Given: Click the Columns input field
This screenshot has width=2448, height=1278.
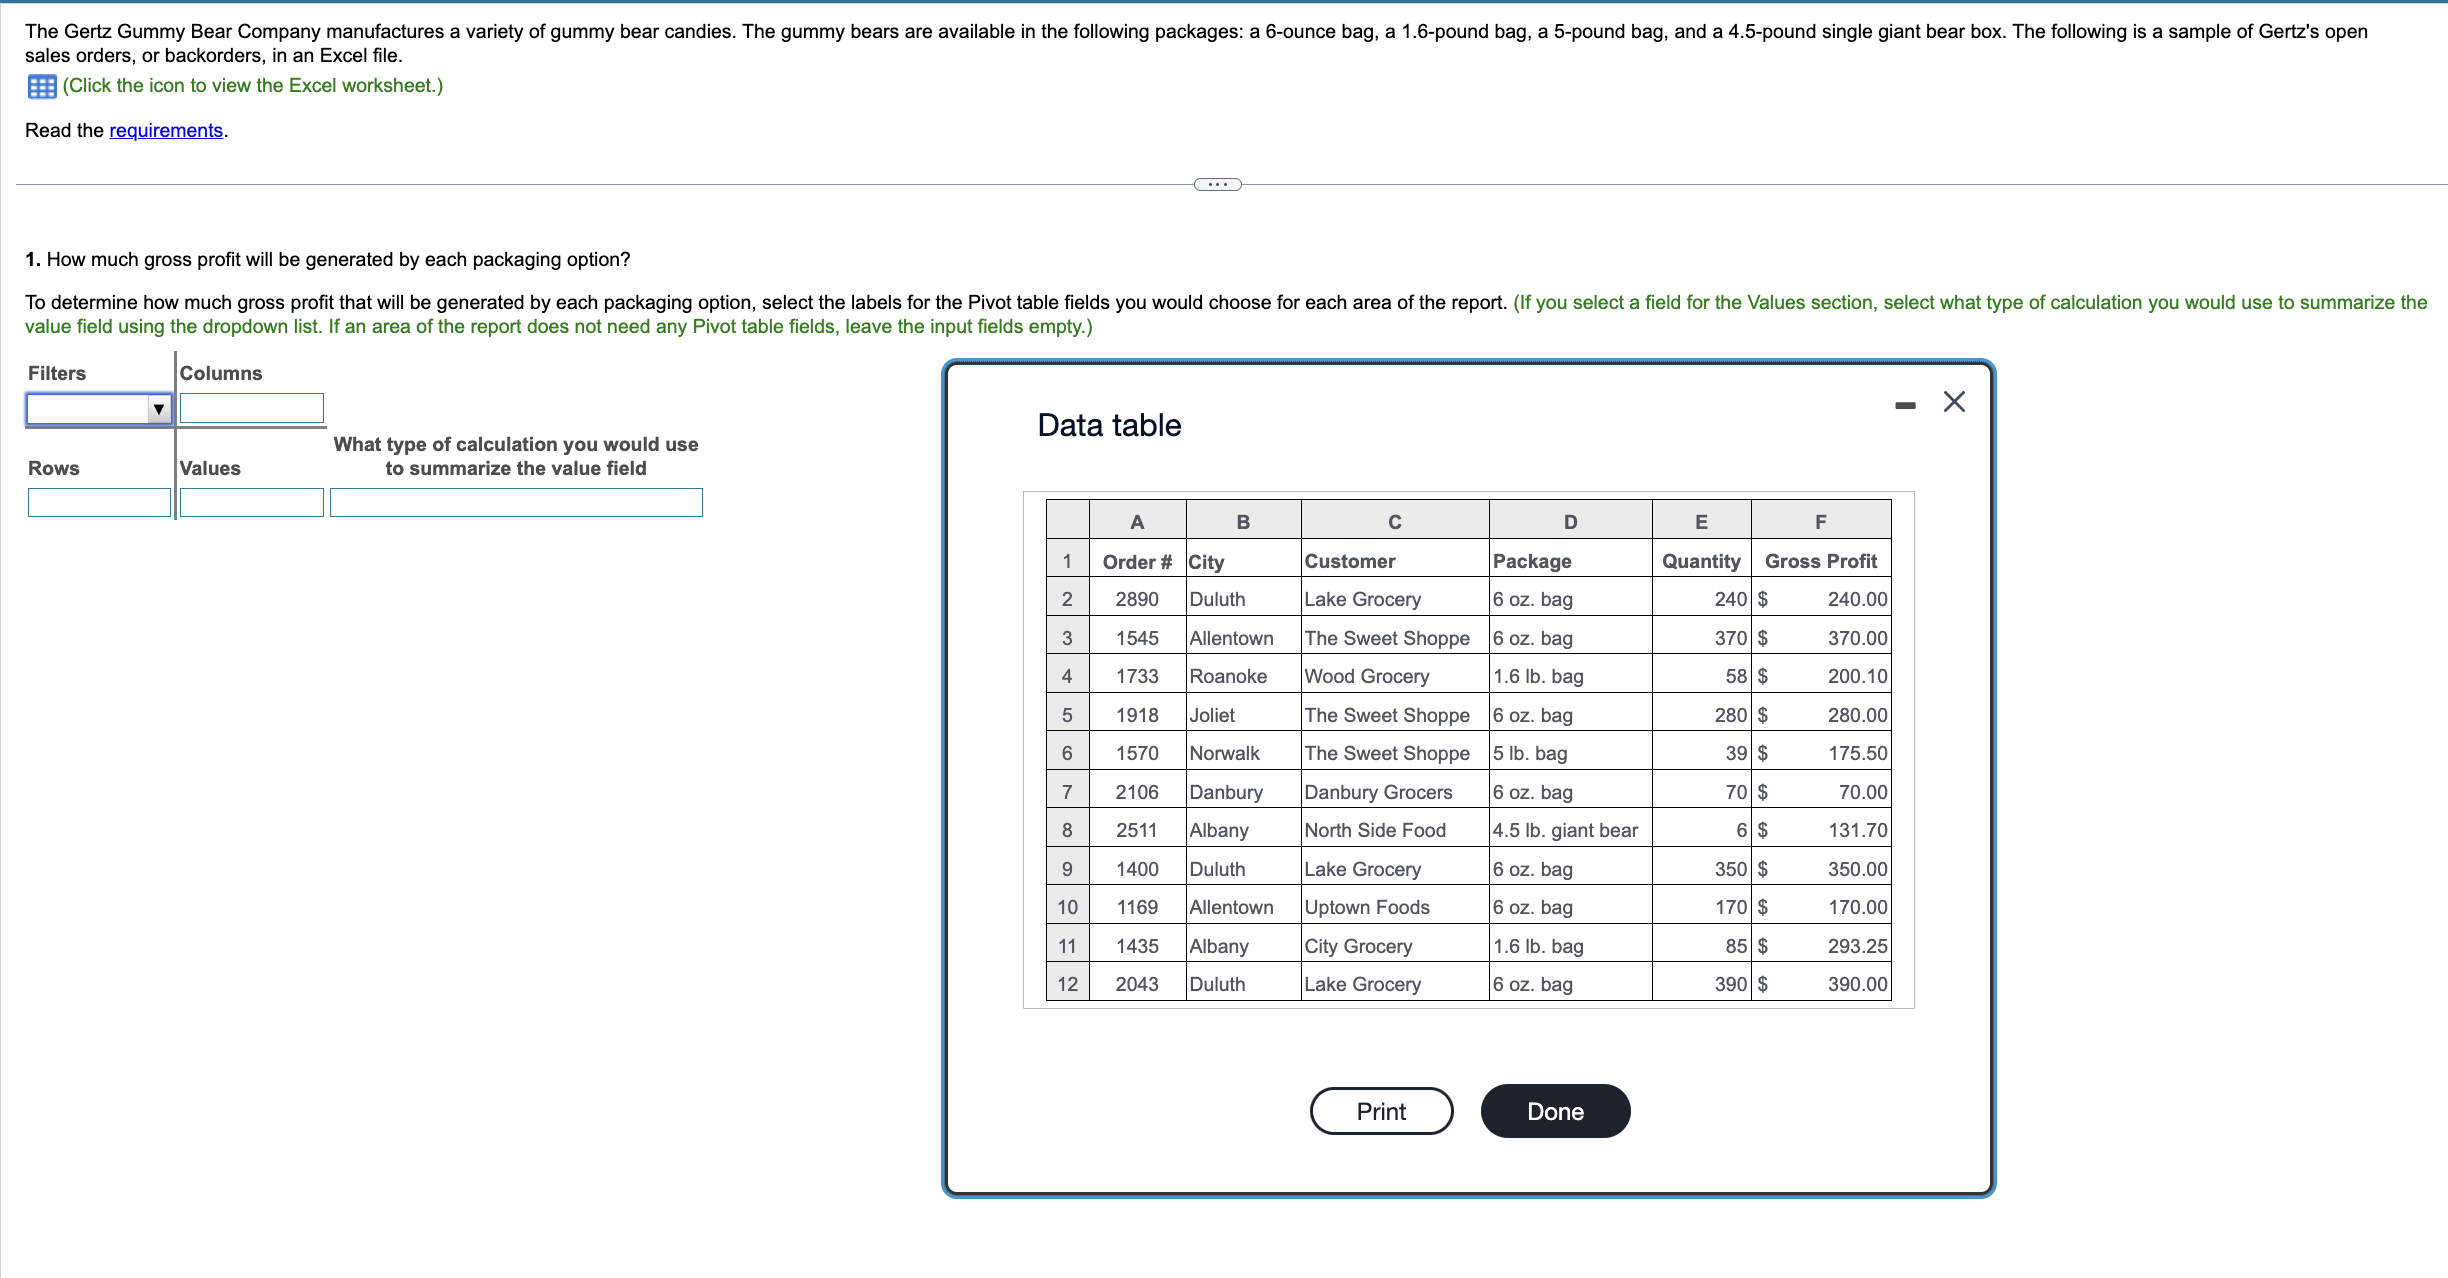Looking at the screenshot, I should (x=251, y=408).
